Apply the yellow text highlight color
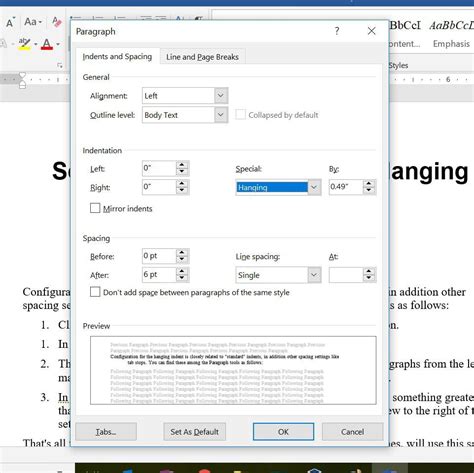This screenshot has height=473, width=474. click(x=24, y=44)
